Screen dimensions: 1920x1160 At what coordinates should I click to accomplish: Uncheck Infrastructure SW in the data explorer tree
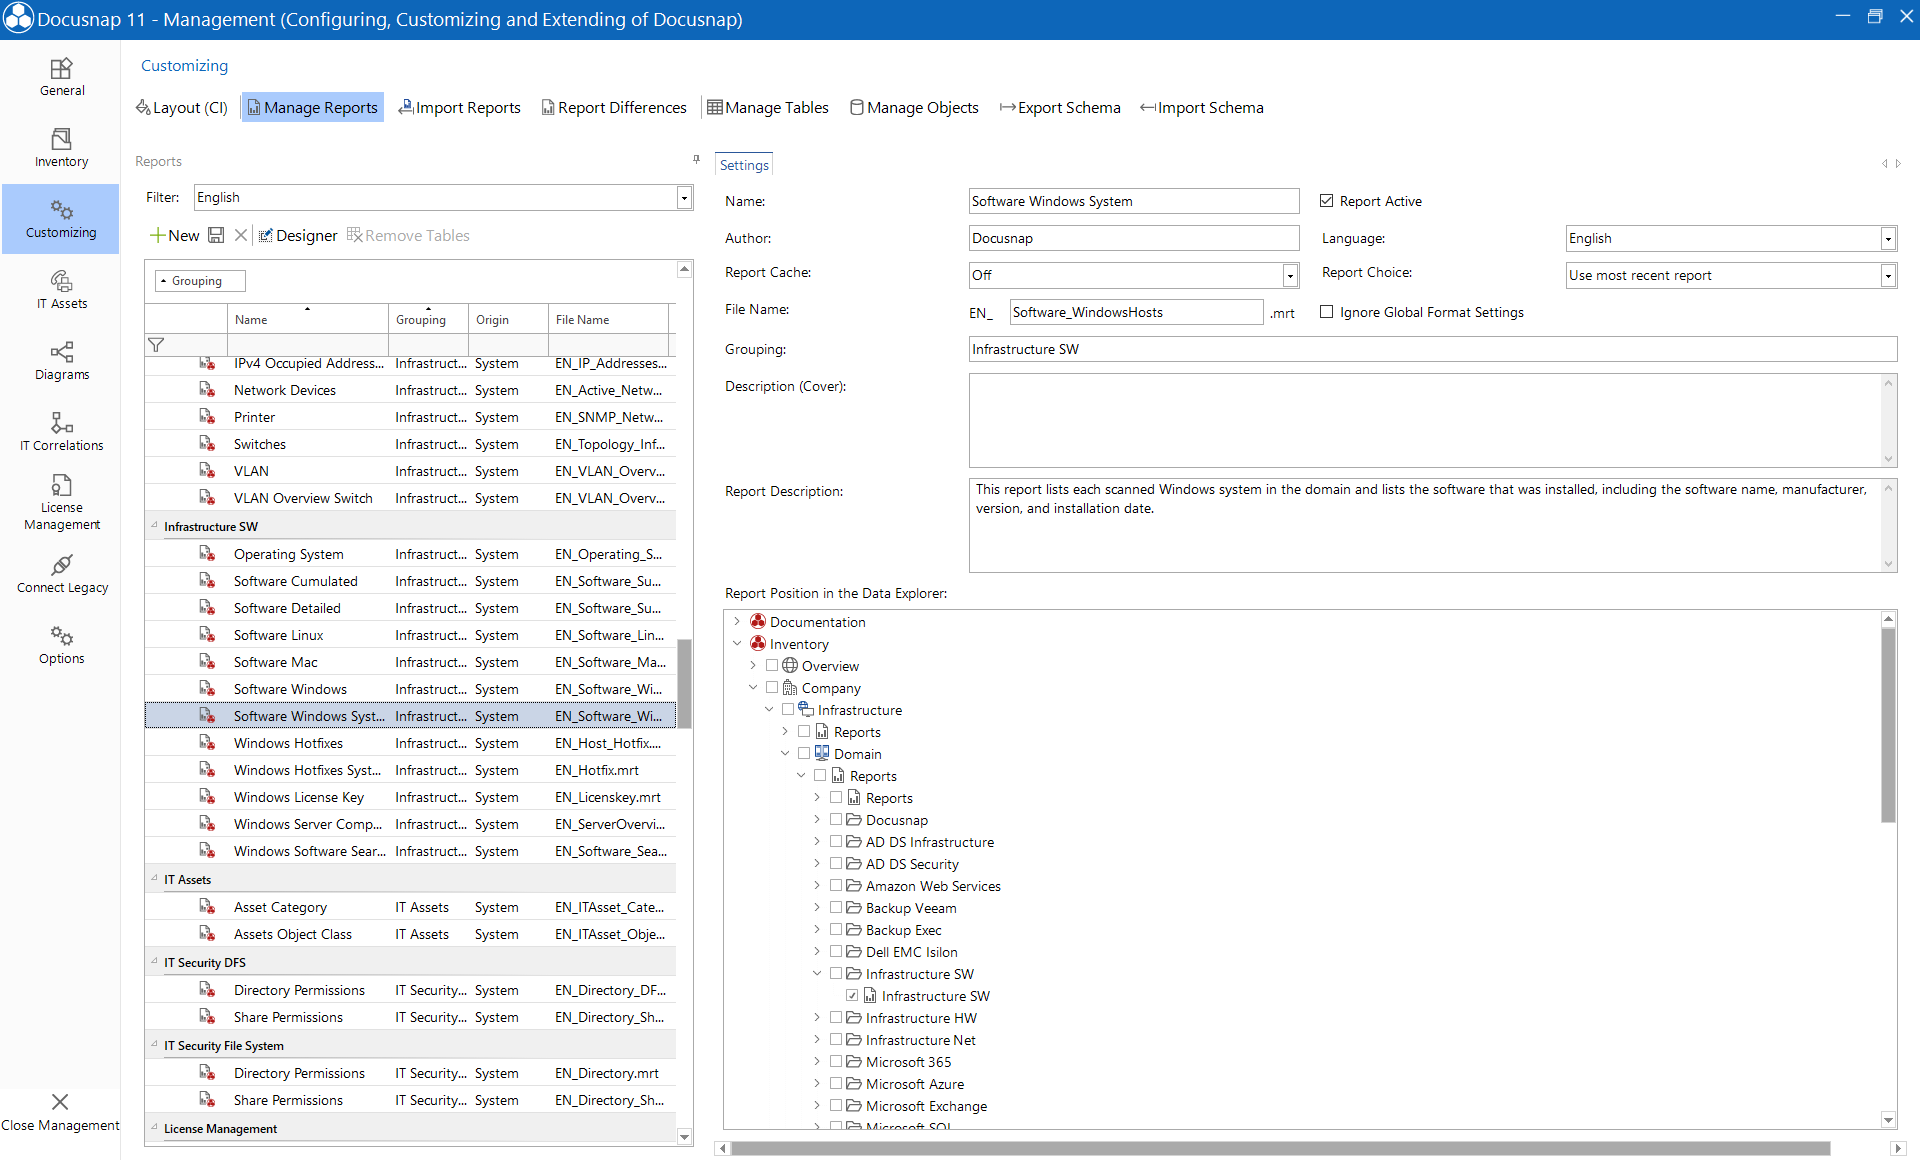(853, 995)
